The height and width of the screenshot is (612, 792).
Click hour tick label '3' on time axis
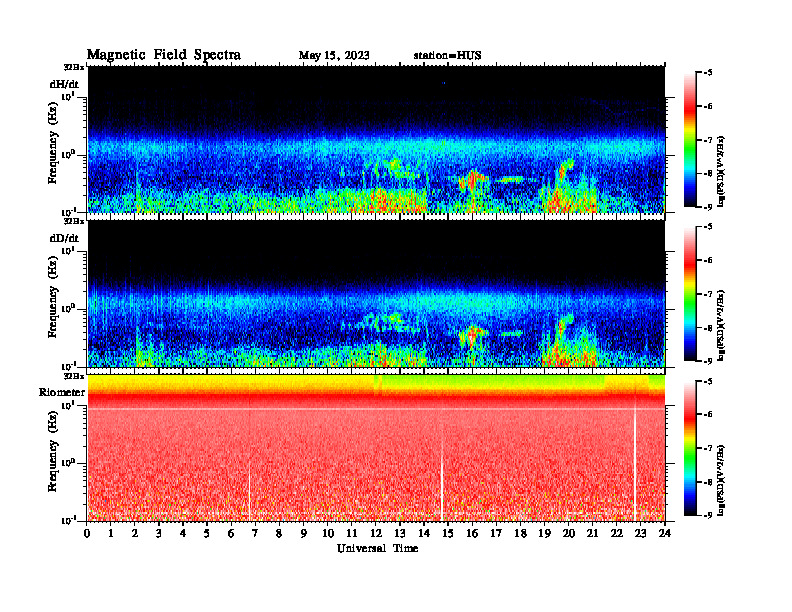point(159,534)
